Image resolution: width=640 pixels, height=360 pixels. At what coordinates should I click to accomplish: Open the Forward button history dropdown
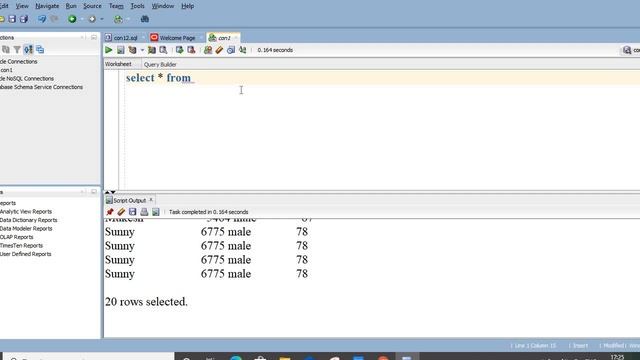pyautogui.click(x=102, y=19)
